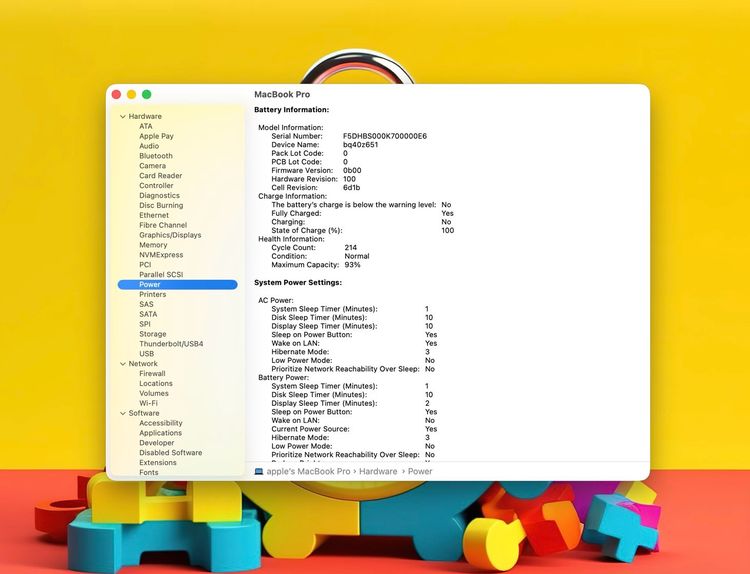Screen dimensions: 750x574
Task: Select Disc Burning entry
Action: coord(161,205)
